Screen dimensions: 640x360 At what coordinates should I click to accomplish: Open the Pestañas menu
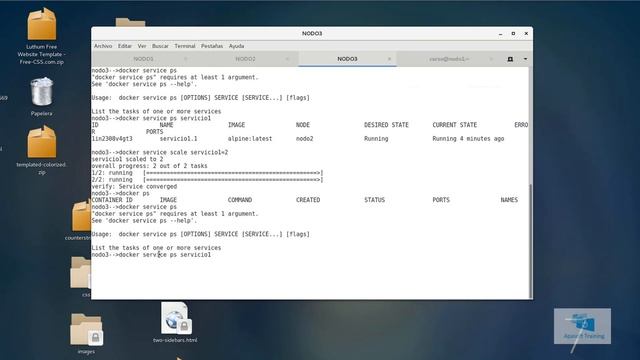(x=212, y=46)
